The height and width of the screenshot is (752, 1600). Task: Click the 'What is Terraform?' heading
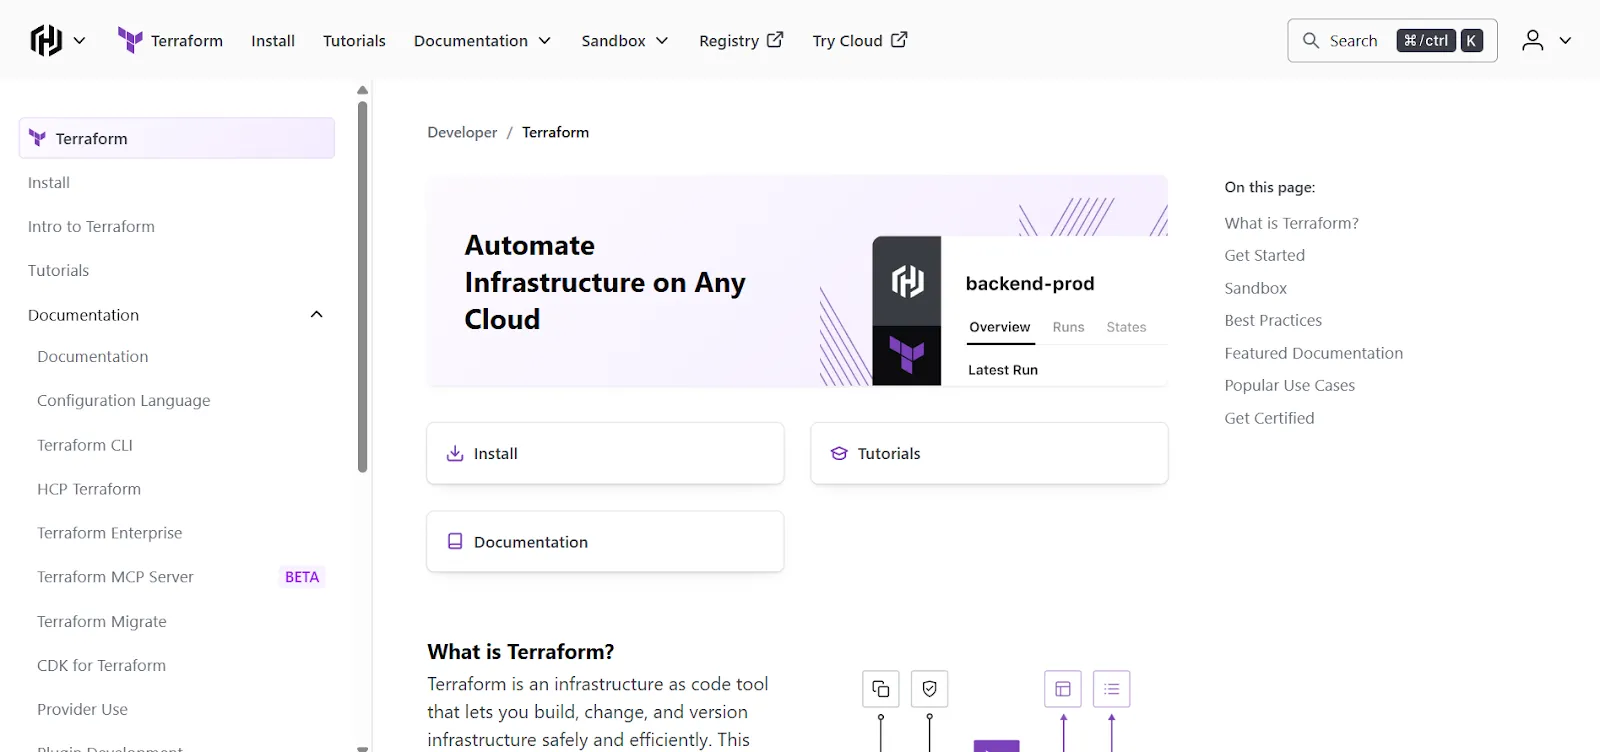pyautogui.click(x=521, y=652)
